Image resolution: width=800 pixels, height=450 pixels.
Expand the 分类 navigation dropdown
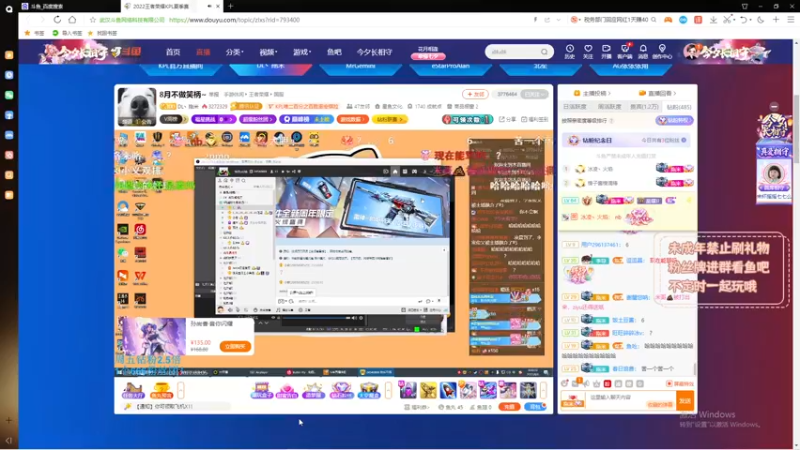(x=234, y=52)
